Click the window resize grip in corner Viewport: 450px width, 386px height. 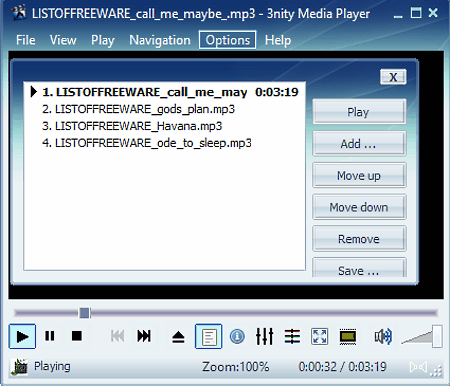click(436, 371)
